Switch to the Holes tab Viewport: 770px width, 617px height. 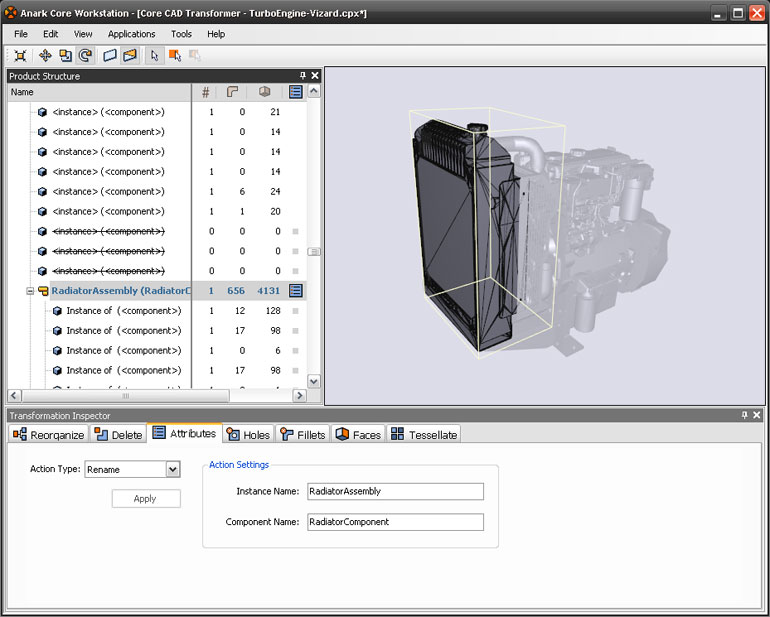click(248, 435)
